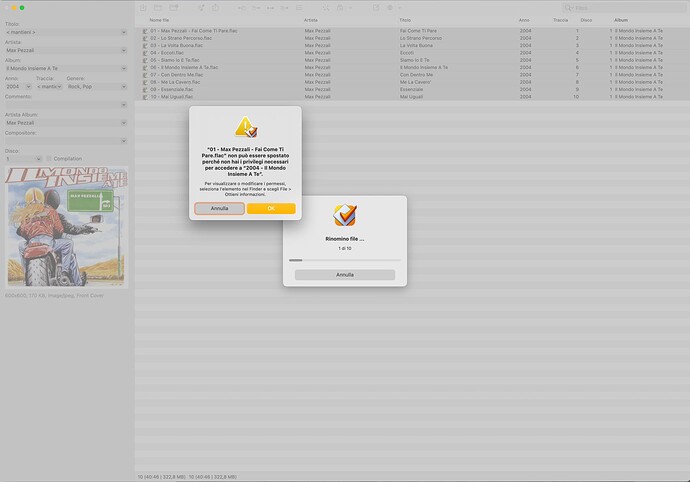Click the magnifier icon in the Filtro field
This screenshot has width=690, height=482.
pos(569,8)
